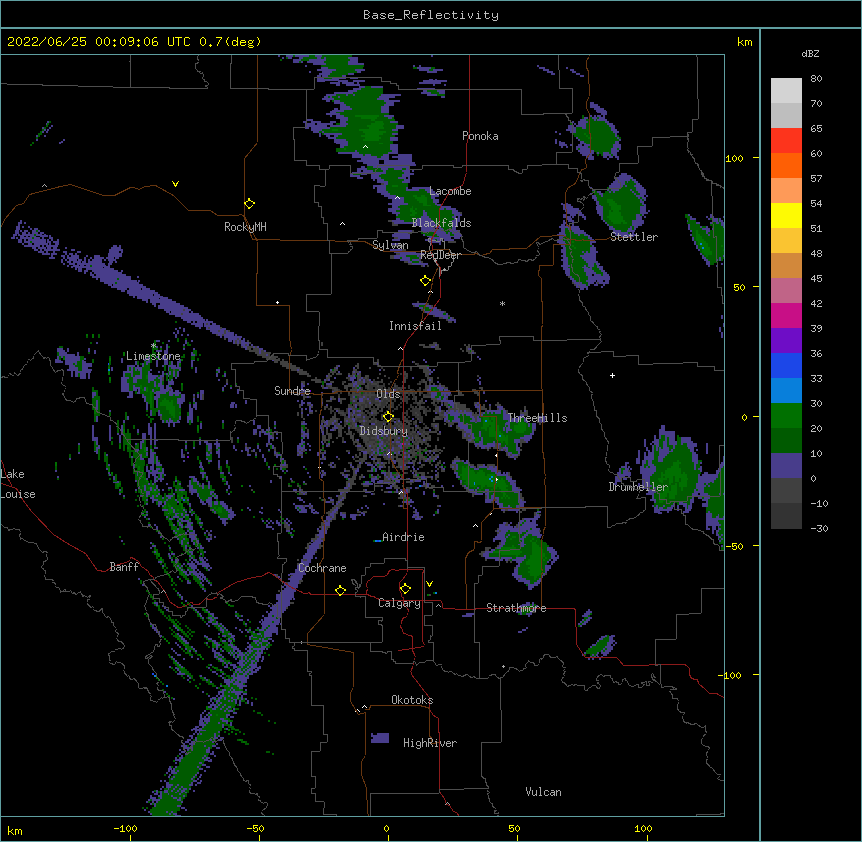The image size is (862, 842).
Task: Click the Okotoks city label
Action: tap(412, 700)
